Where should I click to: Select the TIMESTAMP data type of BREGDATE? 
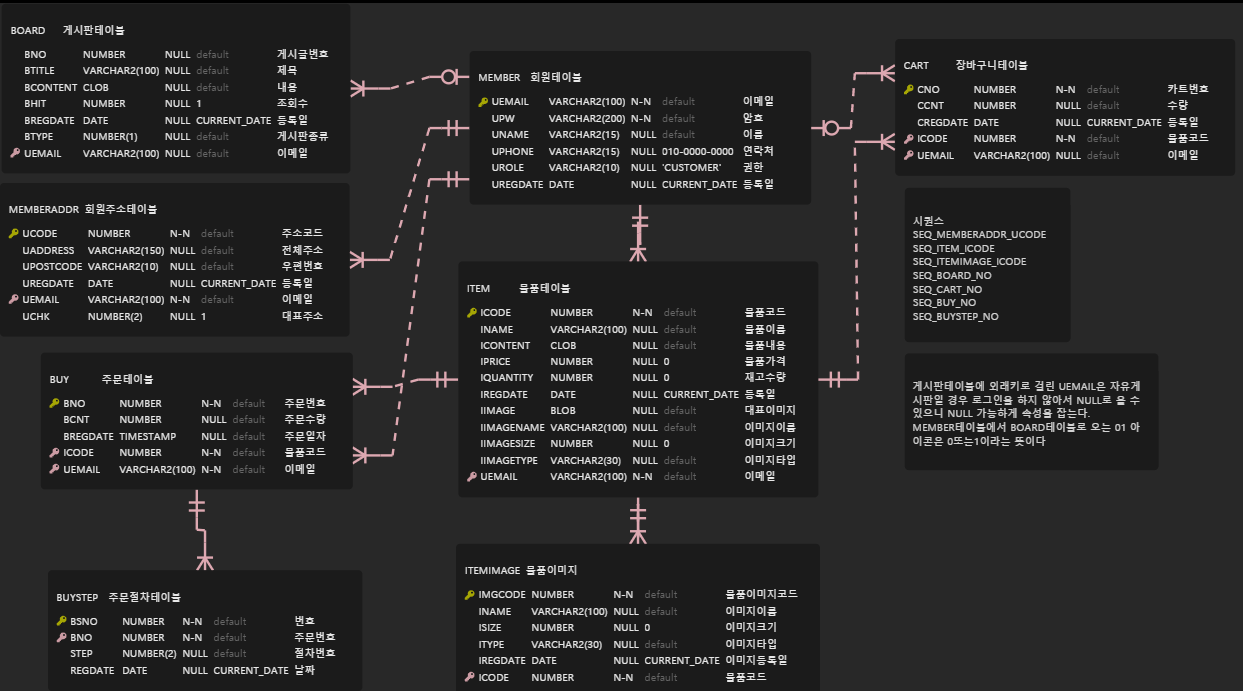pyautogui.click(x=150, y=437)
